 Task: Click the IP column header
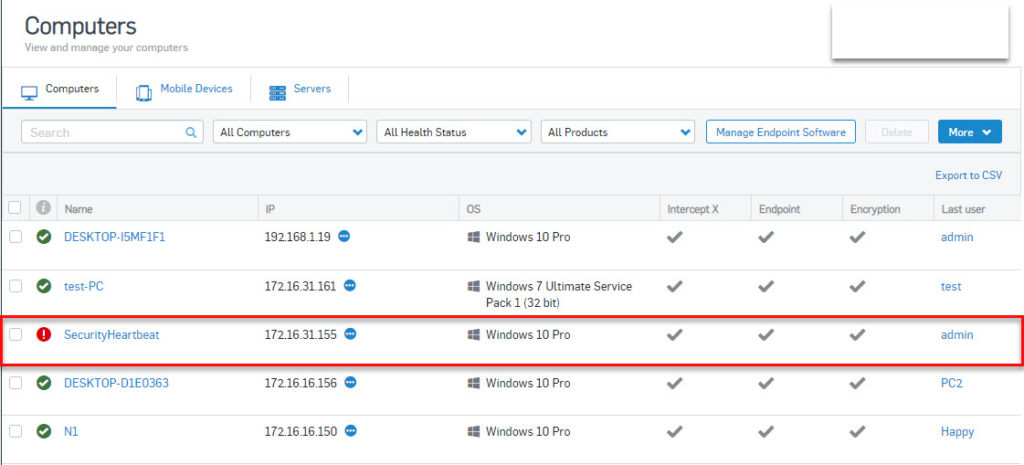[x=269, y=209]
